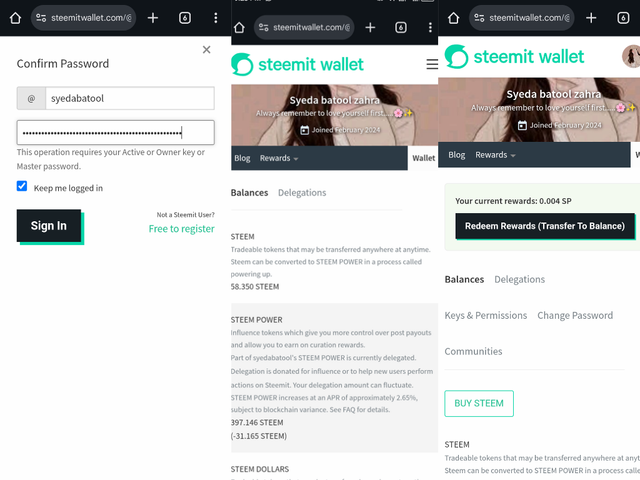Open tab switcher showing 6 in left screenshot
The width and height of the screenshot is (640, 480).
[185, 18]
